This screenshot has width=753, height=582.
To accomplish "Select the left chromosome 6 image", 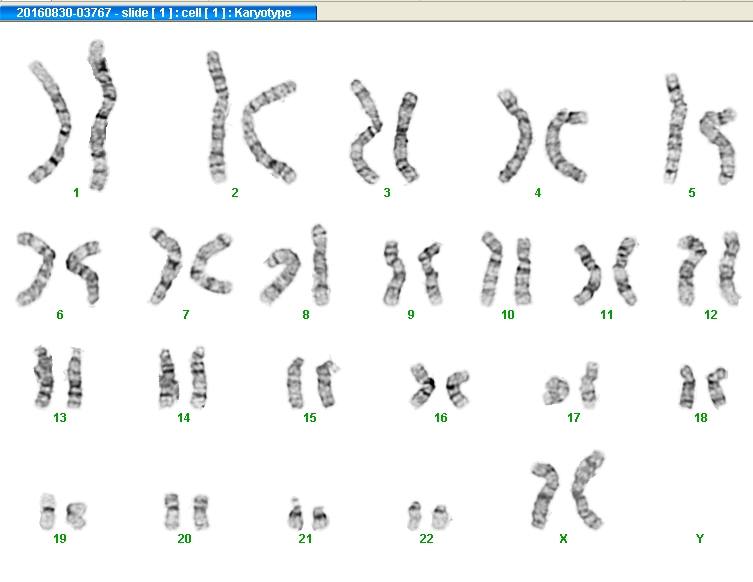I will click(x=38, y=269).
